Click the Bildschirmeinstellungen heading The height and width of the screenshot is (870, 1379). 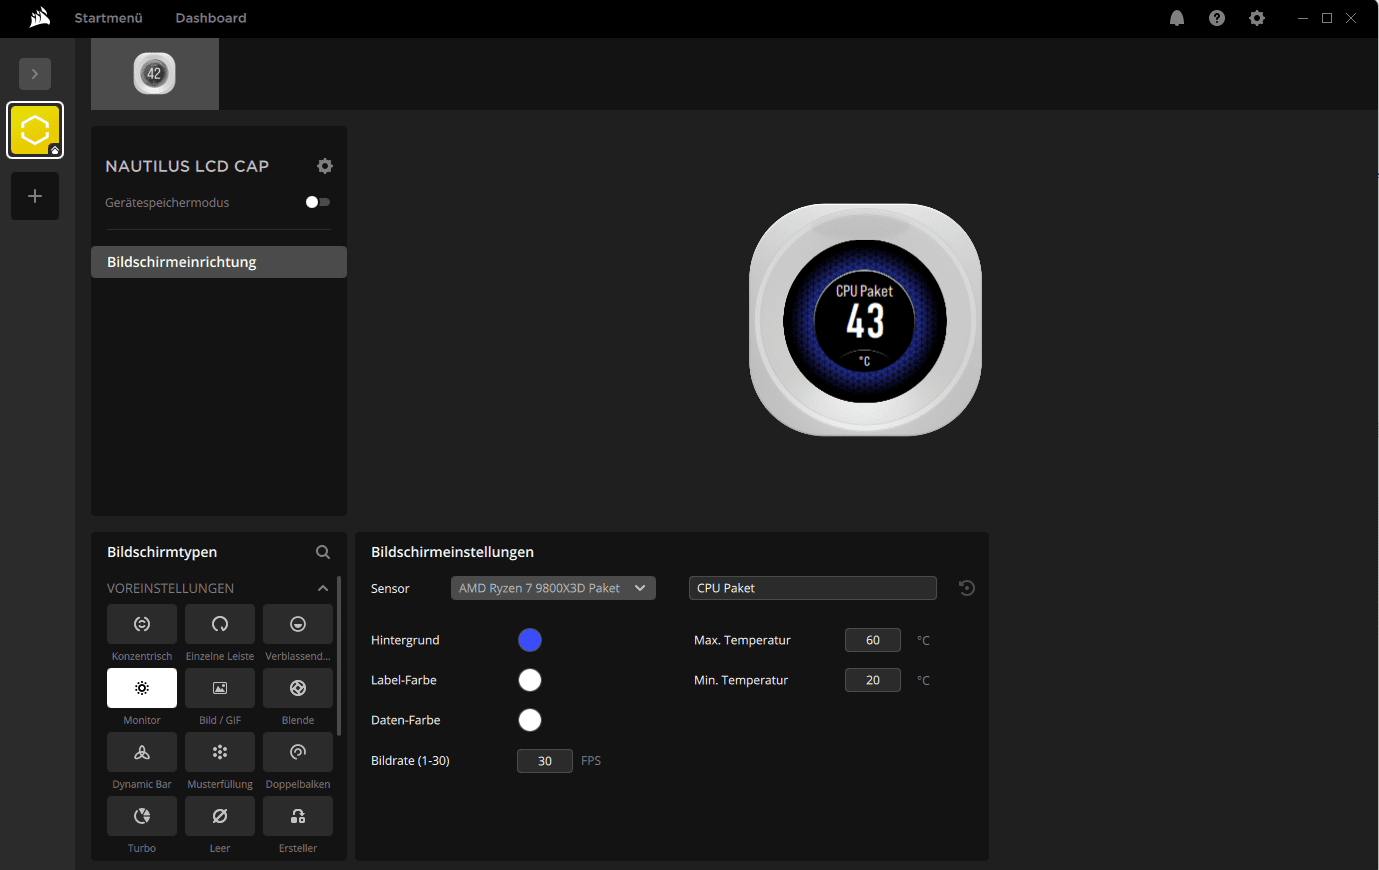pos(452,552)
